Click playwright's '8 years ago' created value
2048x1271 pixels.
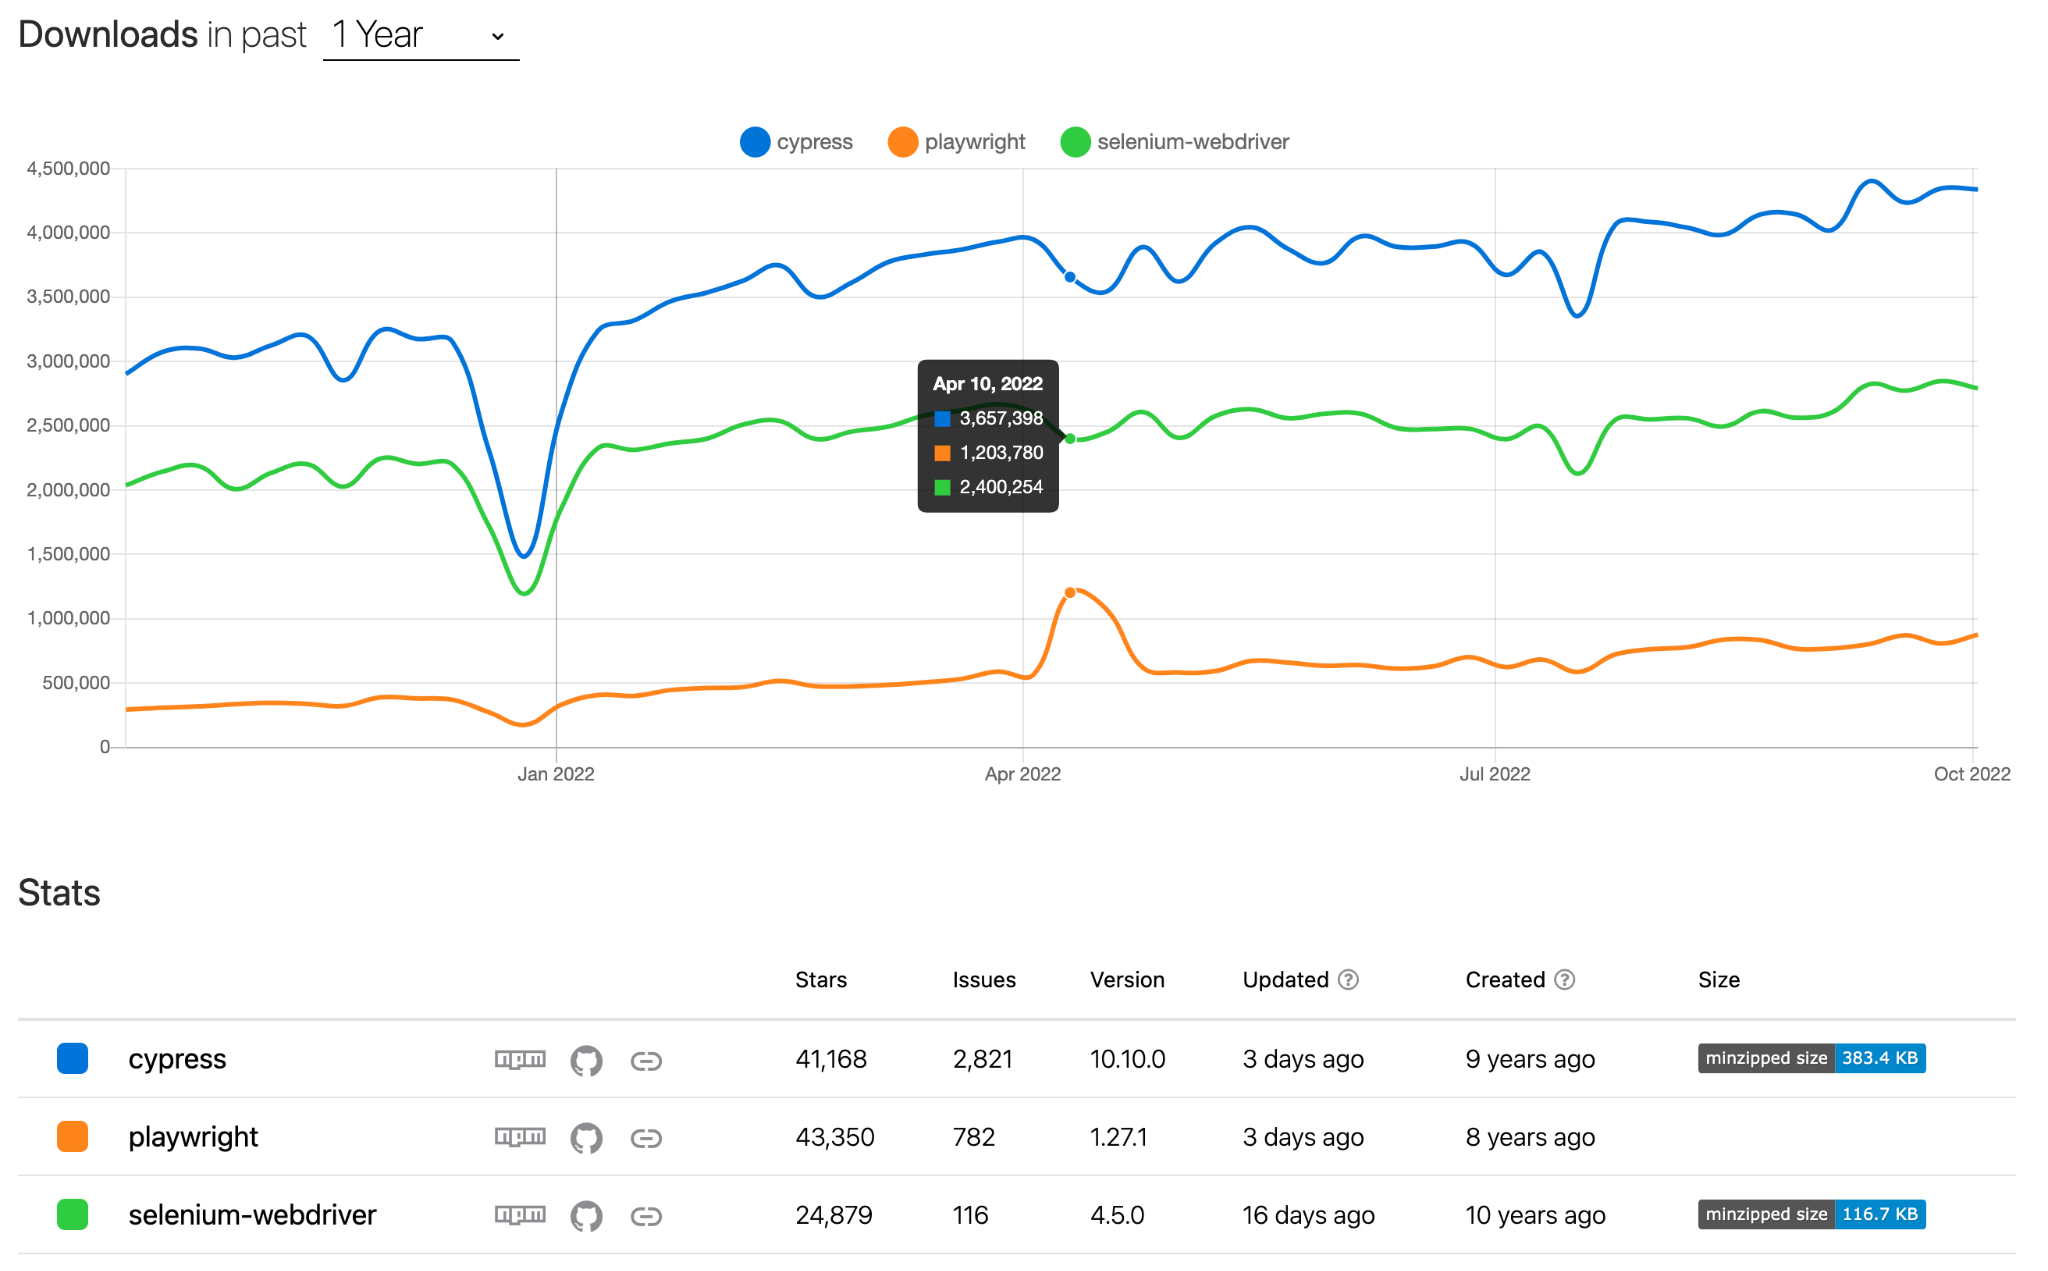(1530, 1137)
